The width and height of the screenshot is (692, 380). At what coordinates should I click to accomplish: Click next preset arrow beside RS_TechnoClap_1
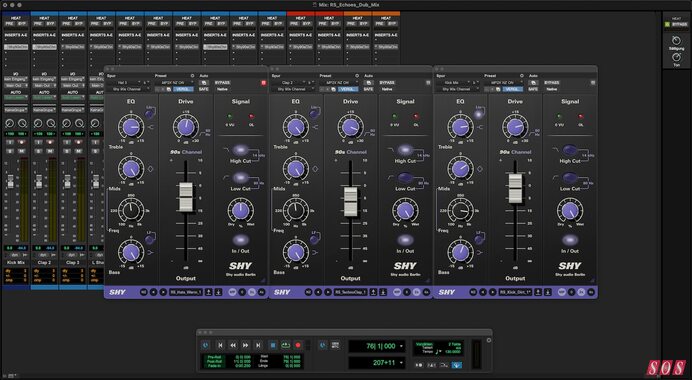pyautogui.click(x=327, y=292)
